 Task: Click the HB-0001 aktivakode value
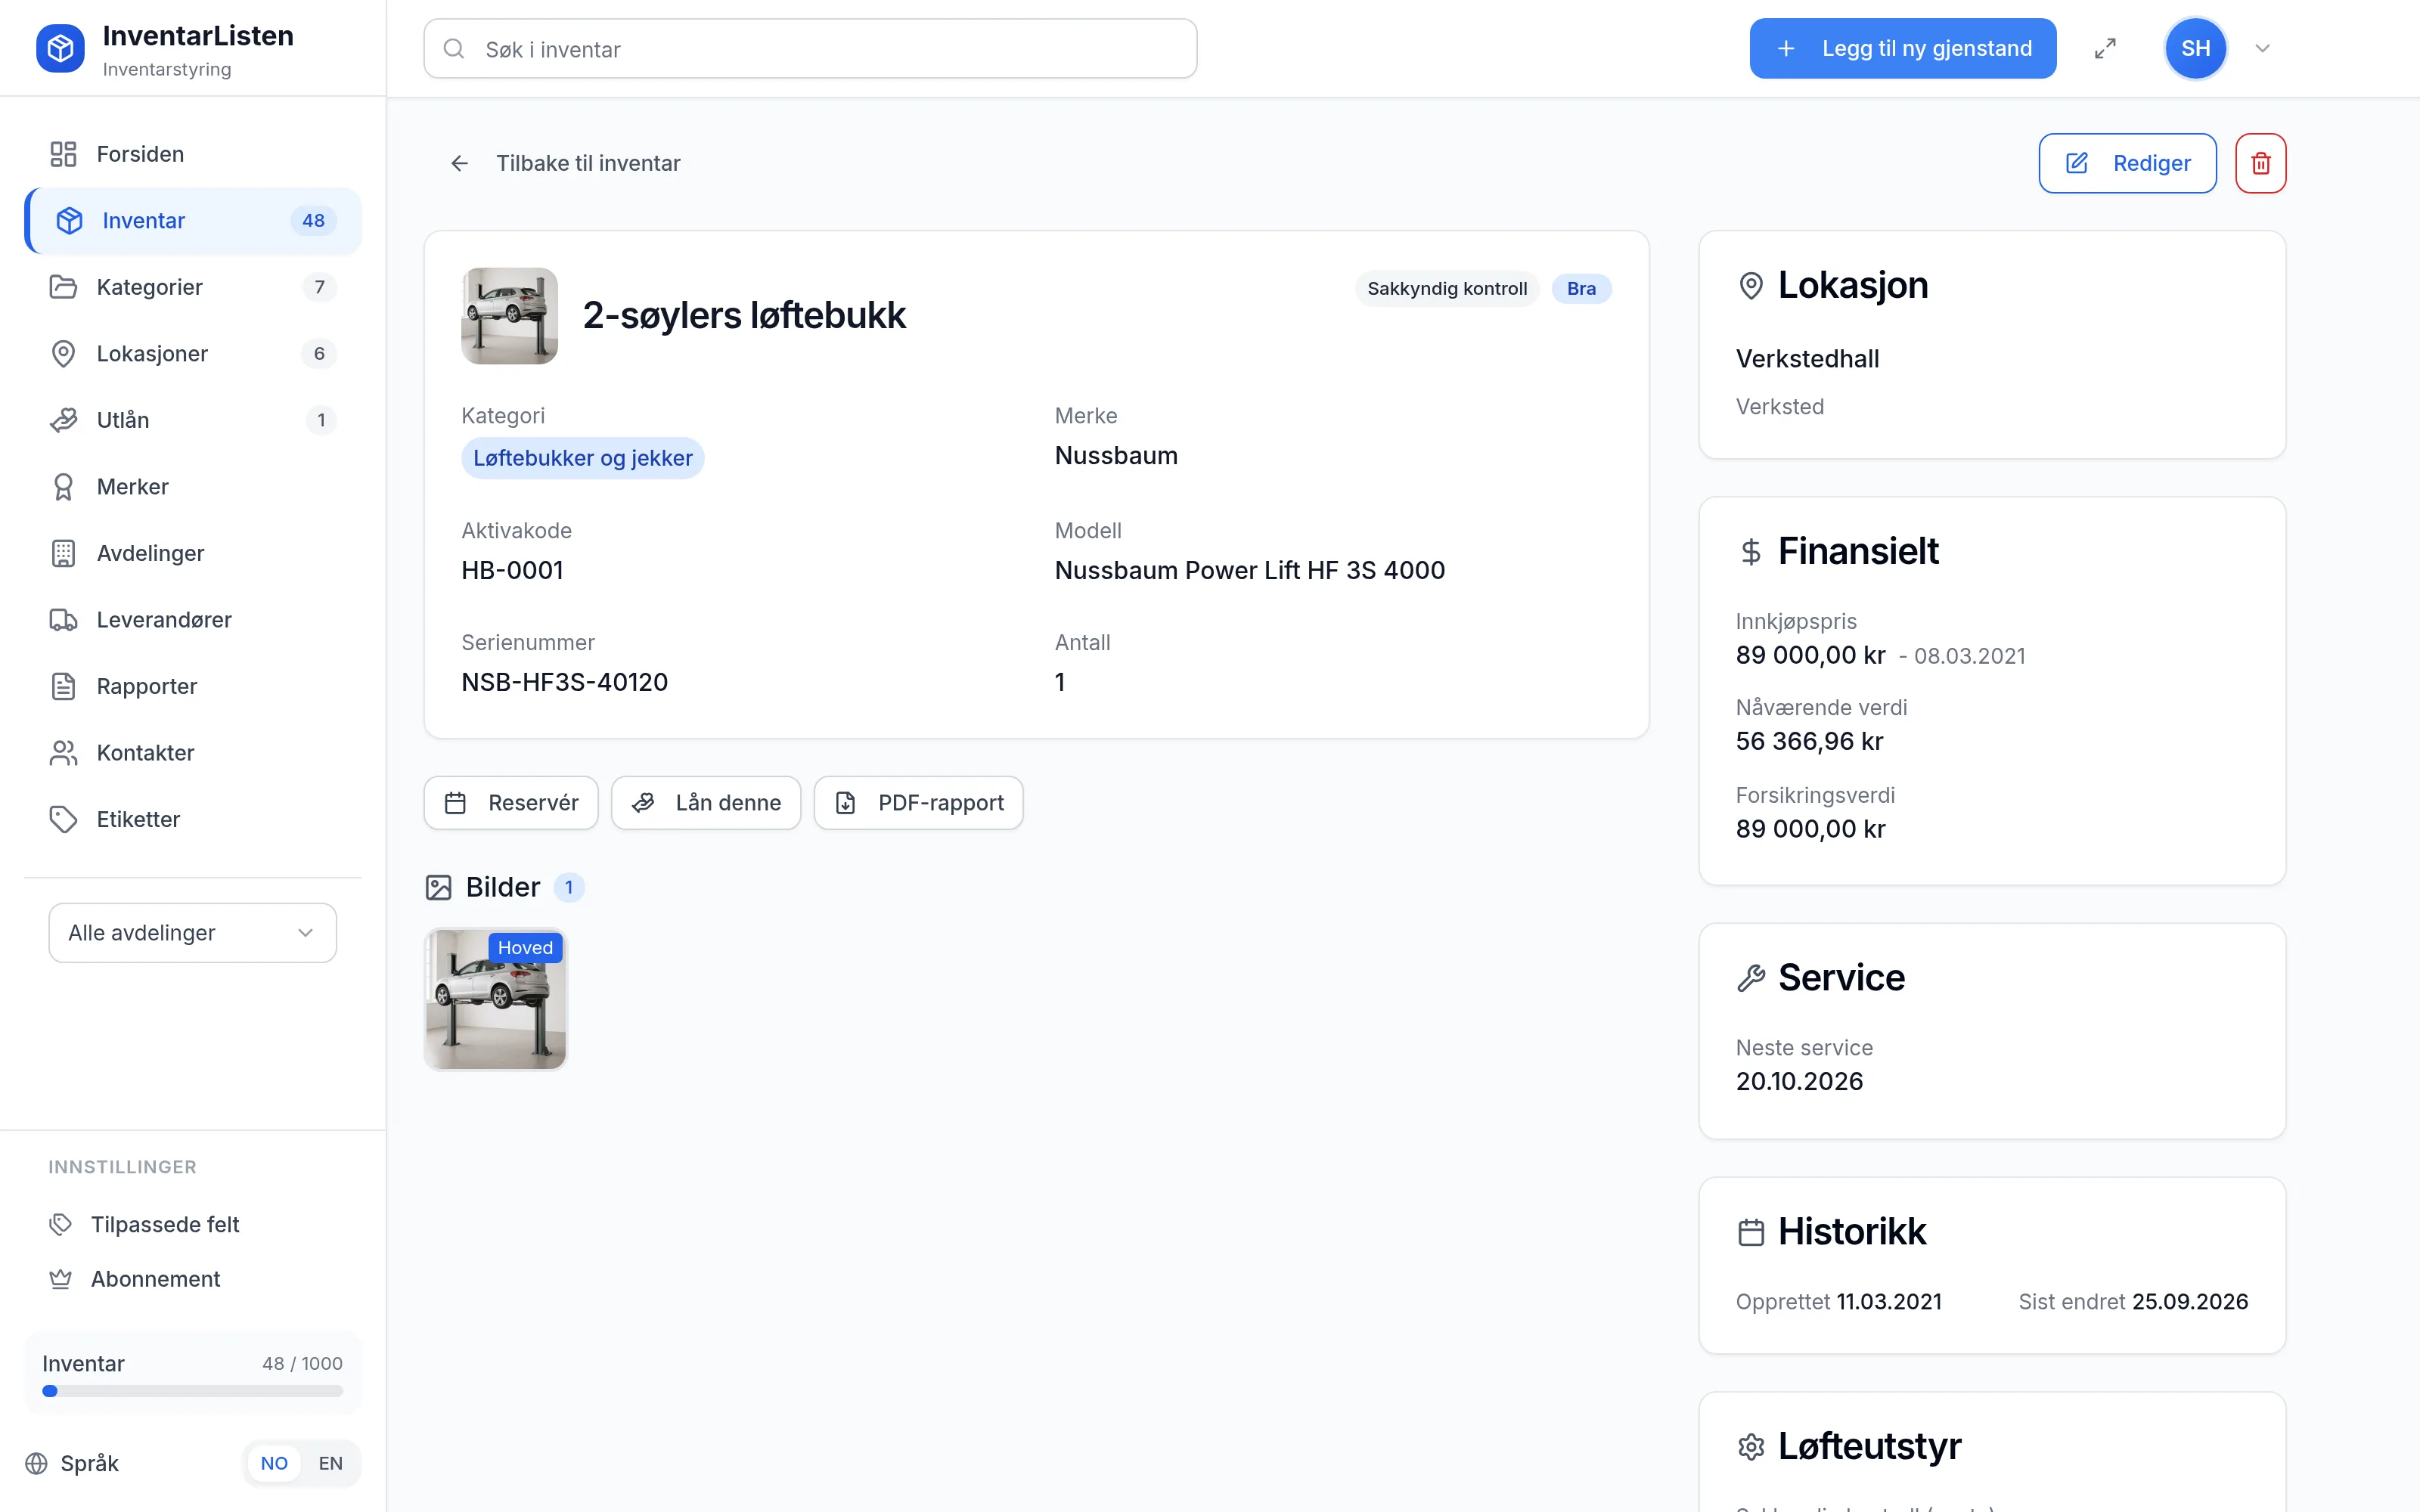click(512, 570)
